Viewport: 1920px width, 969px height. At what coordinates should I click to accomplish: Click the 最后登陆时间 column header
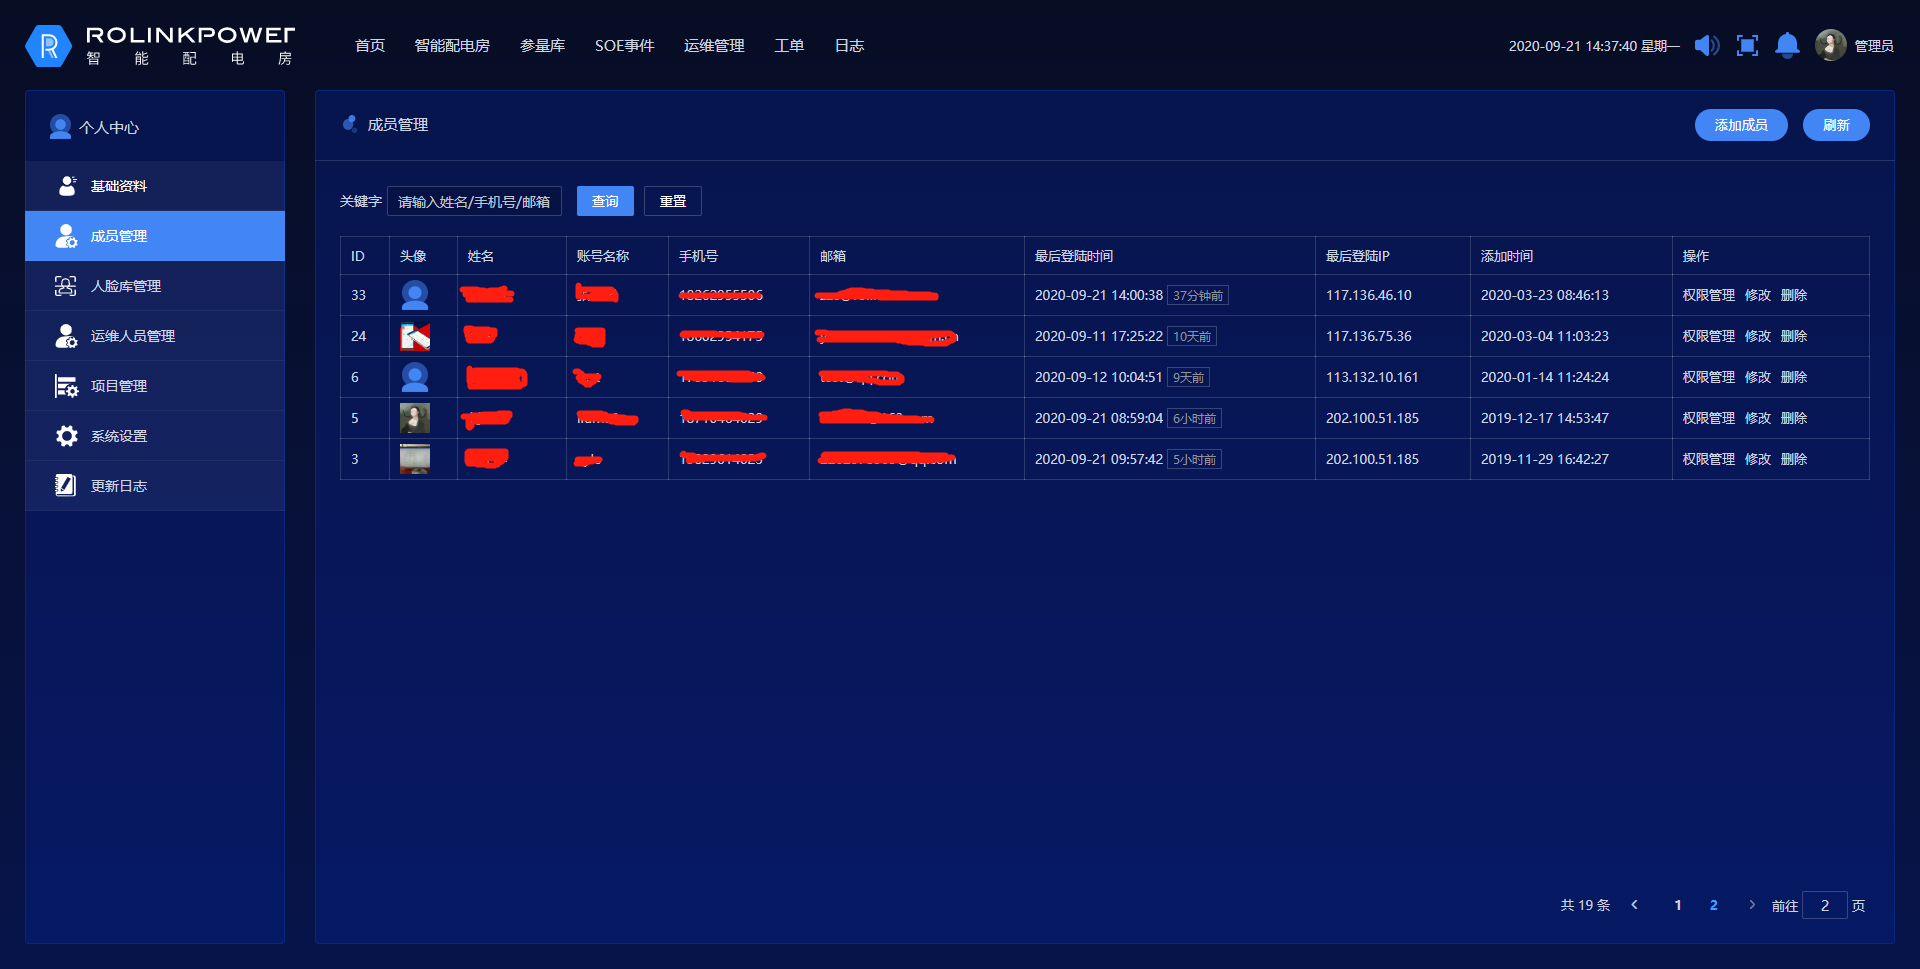coord(1074,256)
